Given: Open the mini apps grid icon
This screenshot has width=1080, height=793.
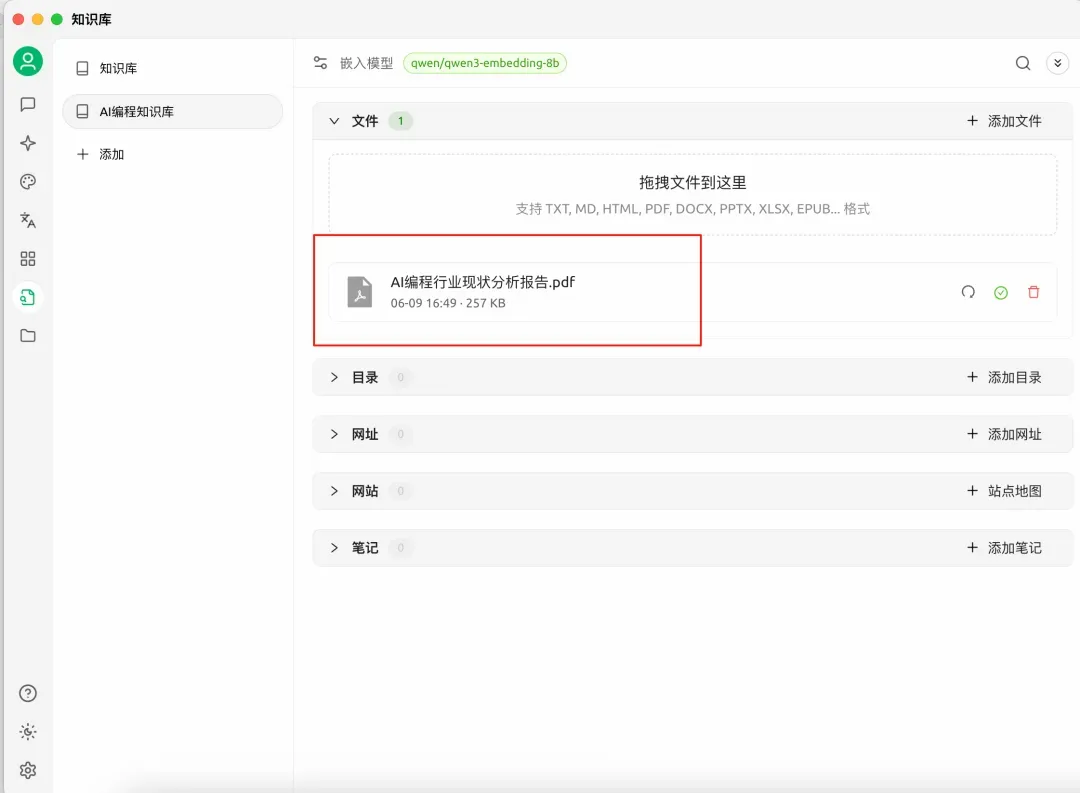Looking at the screenshot, I should click(28, 259).
